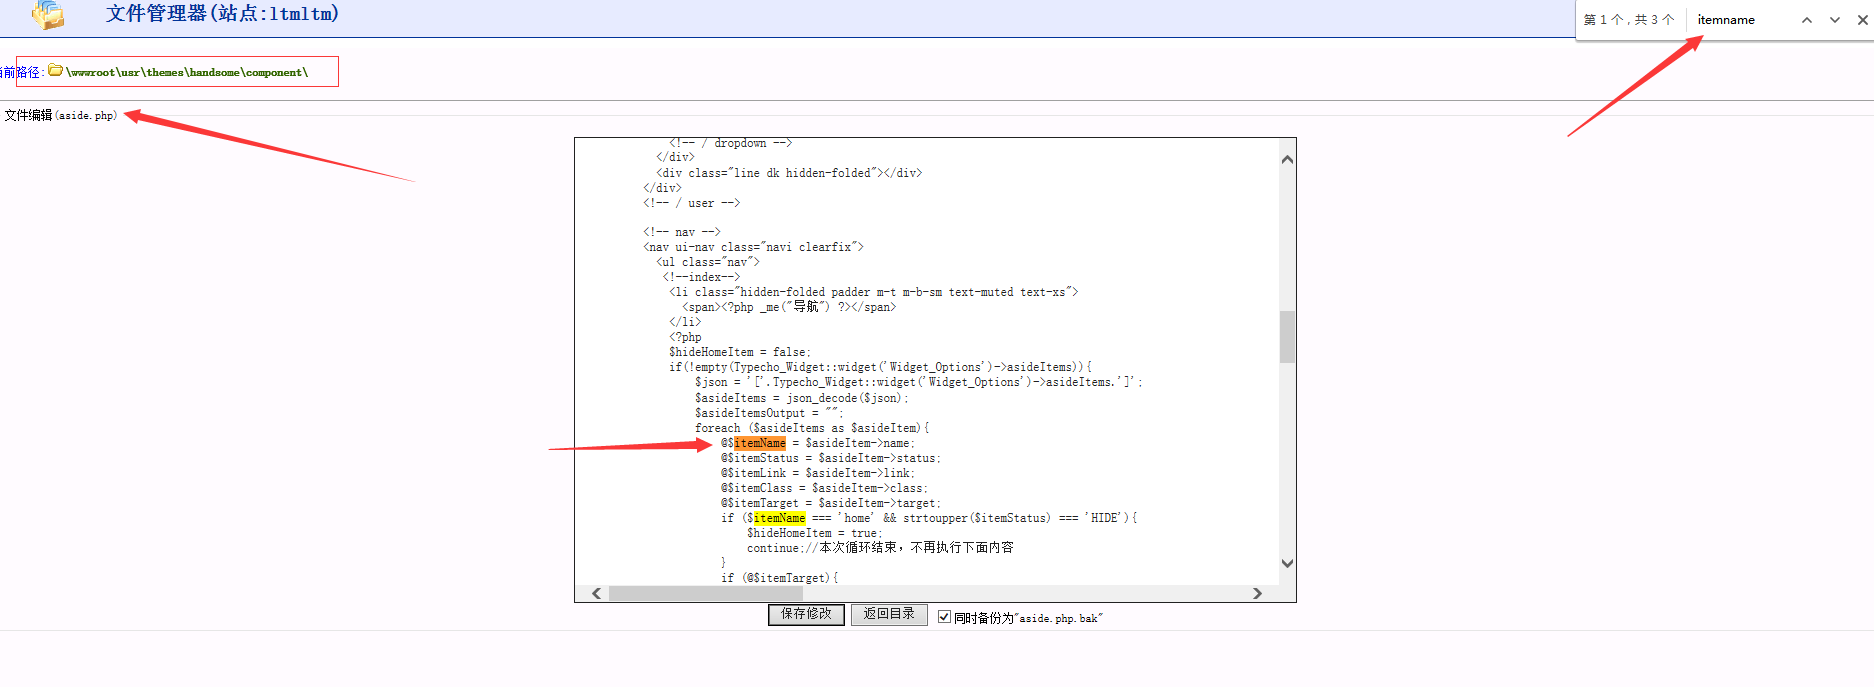This screenshot has height=687, width=1874.
Task: Go to previous find match arrow
Action: pos(1806,20)
